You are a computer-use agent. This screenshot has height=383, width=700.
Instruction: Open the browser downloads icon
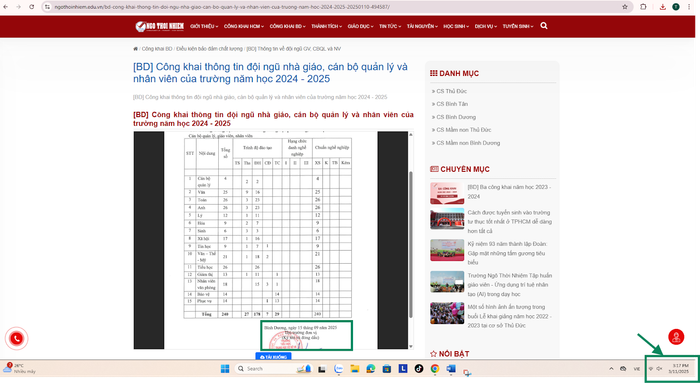point(662,7)
